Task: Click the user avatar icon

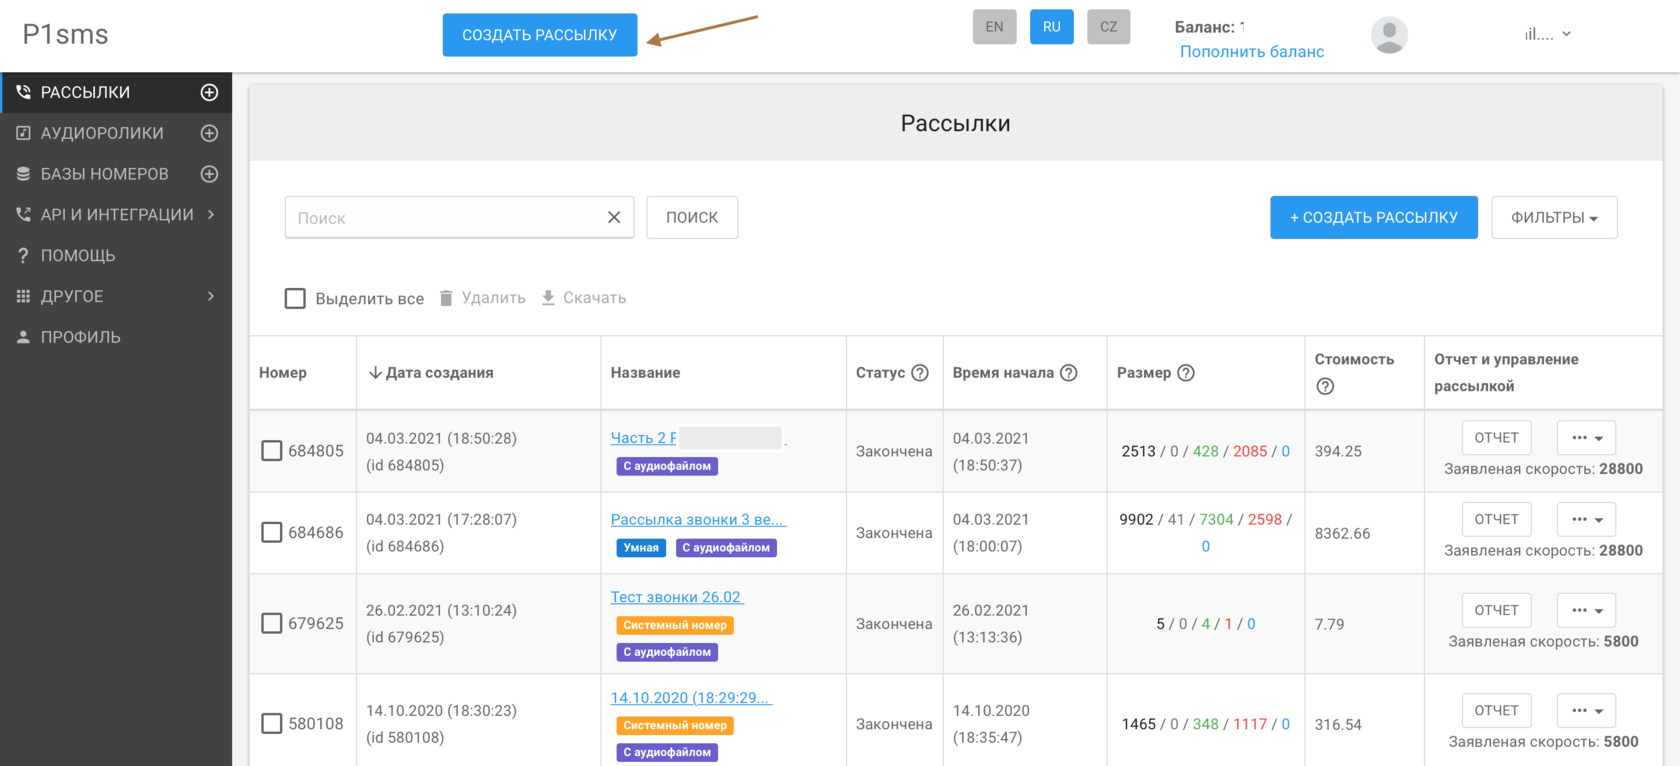Action: point(1389,35)
